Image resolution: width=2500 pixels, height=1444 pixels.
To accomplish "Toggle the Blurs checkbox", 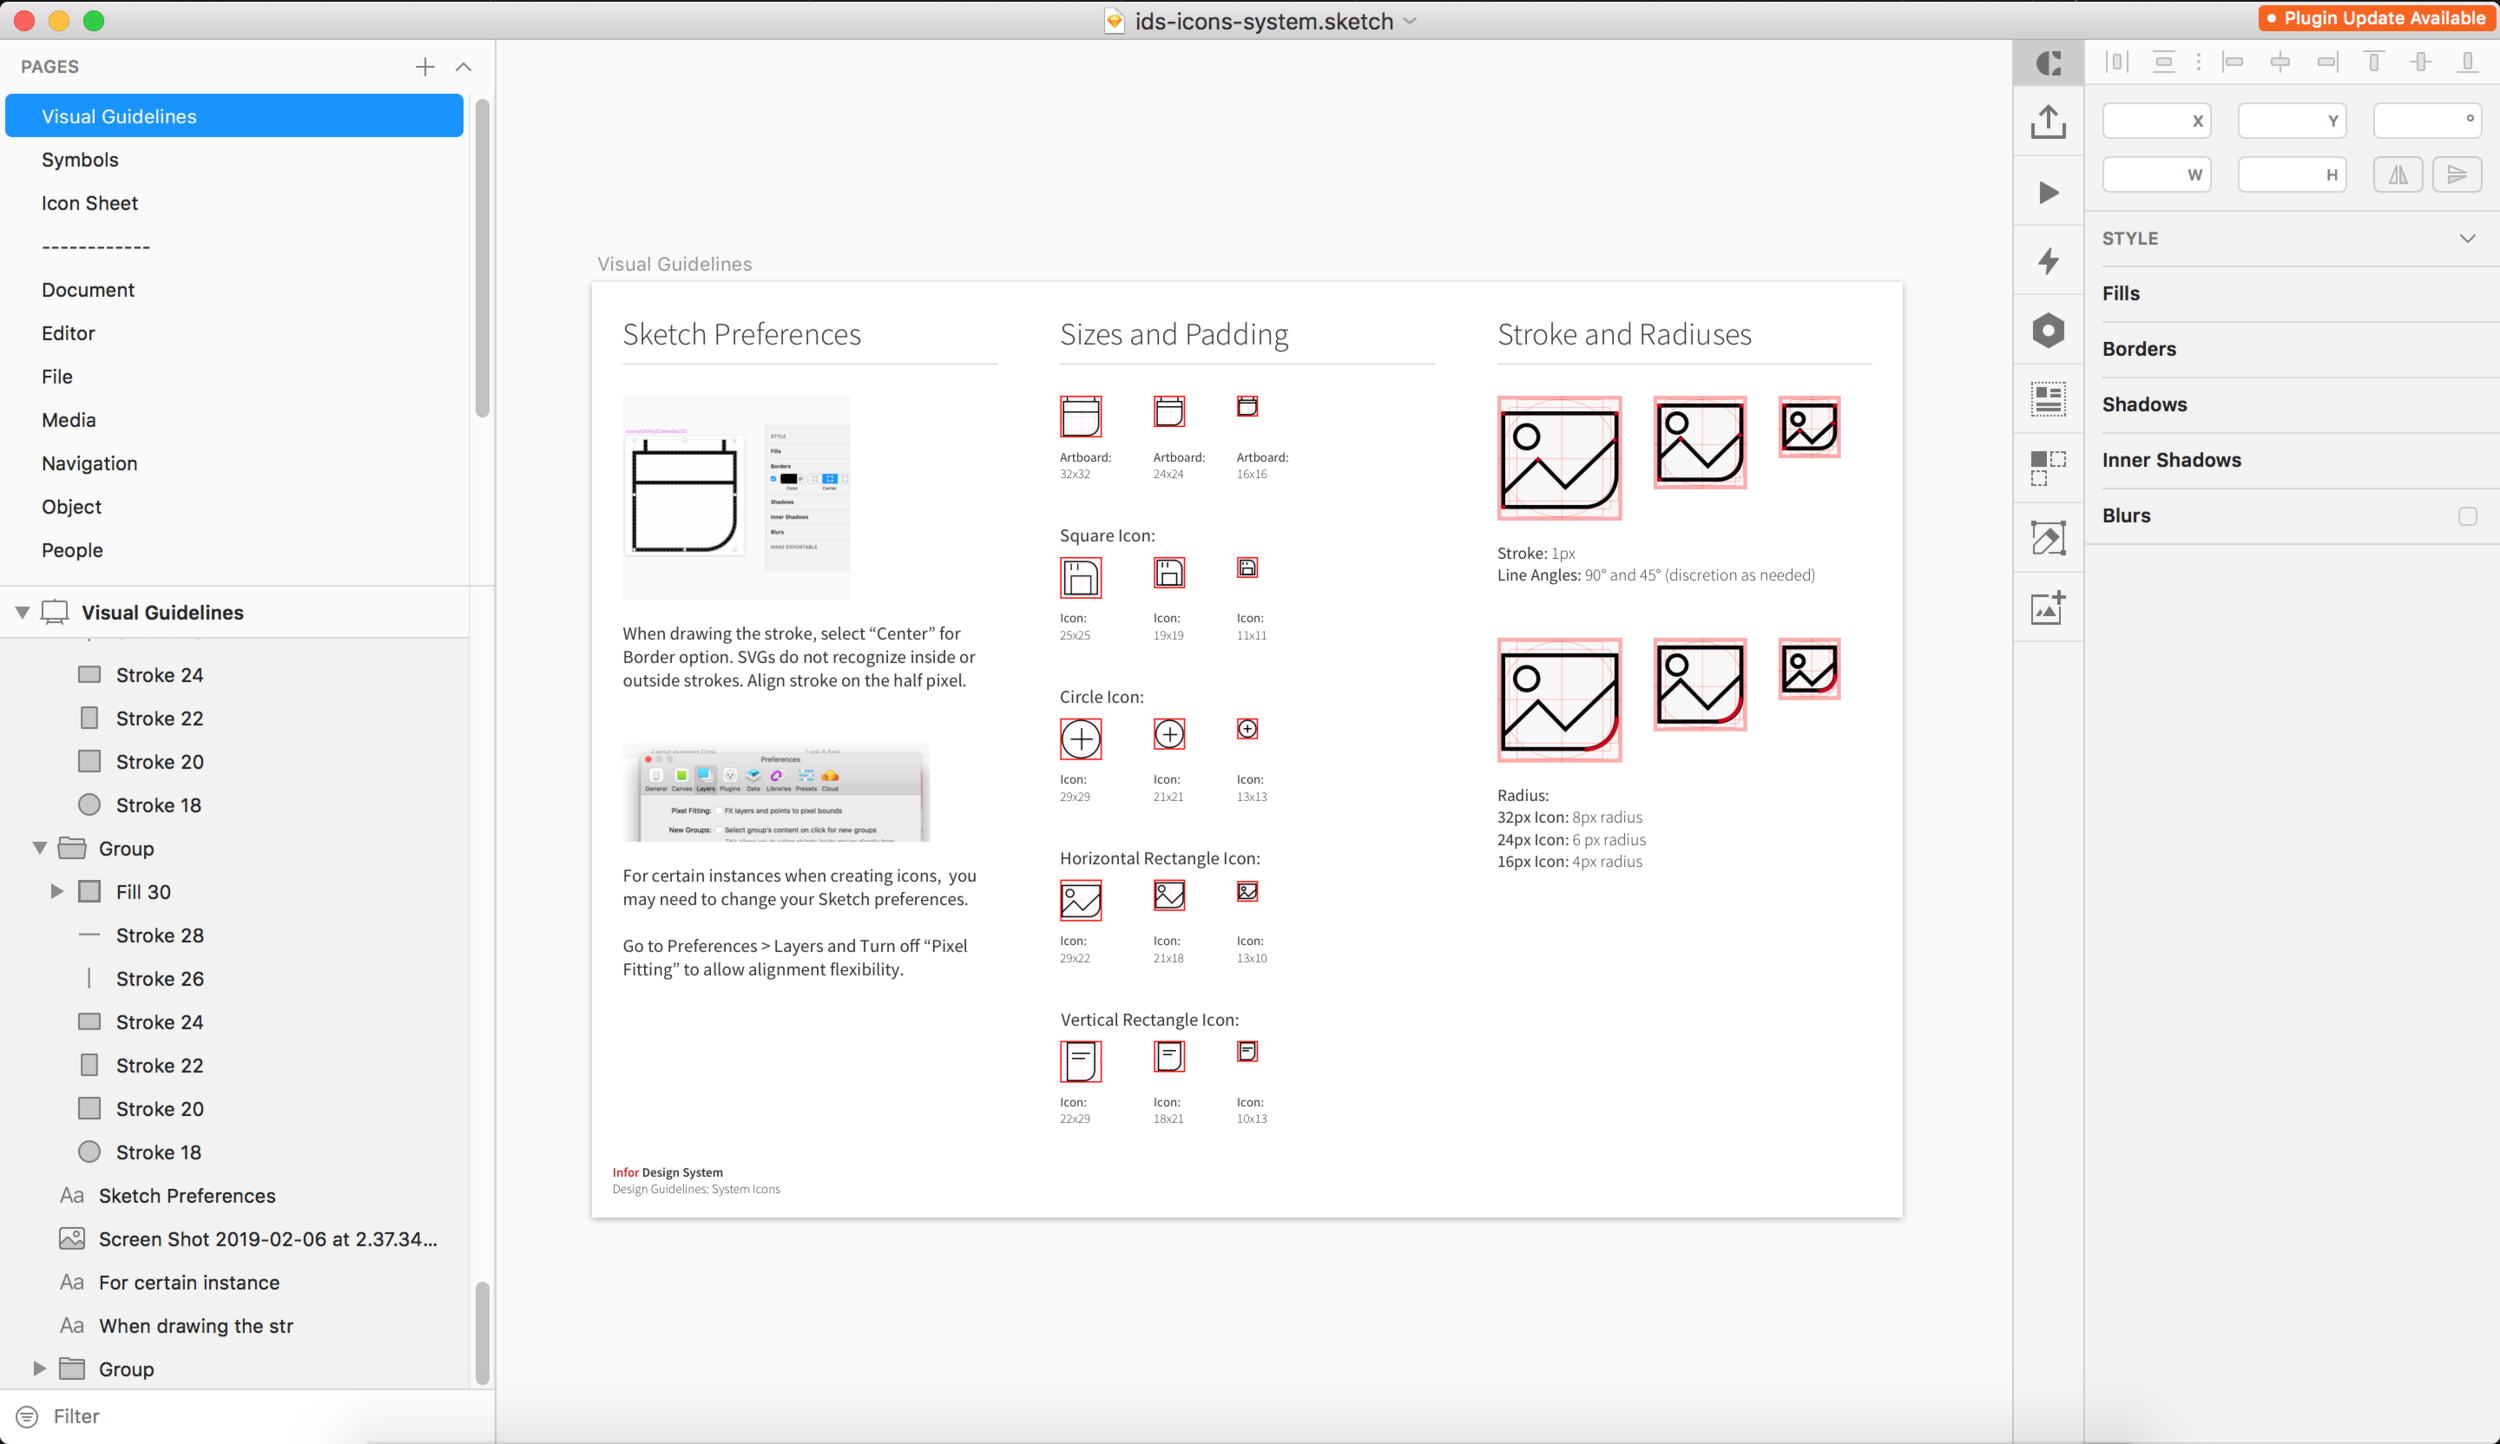I will tap(2467, 516).
